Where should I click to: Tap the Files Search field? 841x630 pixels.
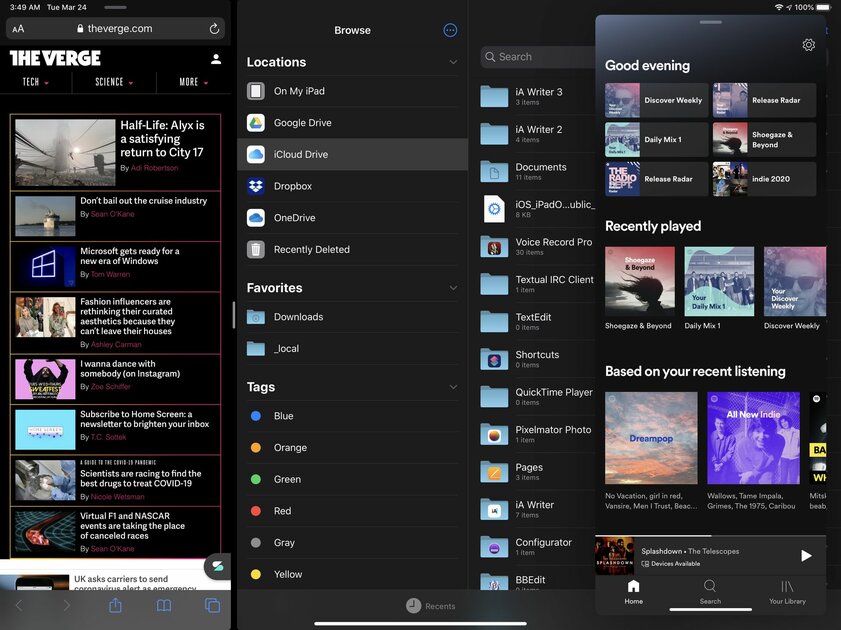click(x=538, y=57)
